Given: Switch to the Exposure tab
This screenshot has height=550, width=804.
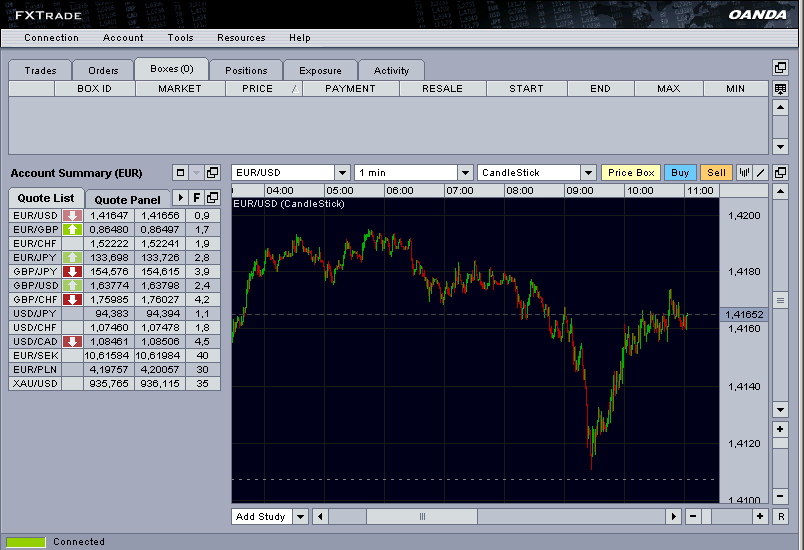Looking at the screenshot, I should click(x=320, y=71).
